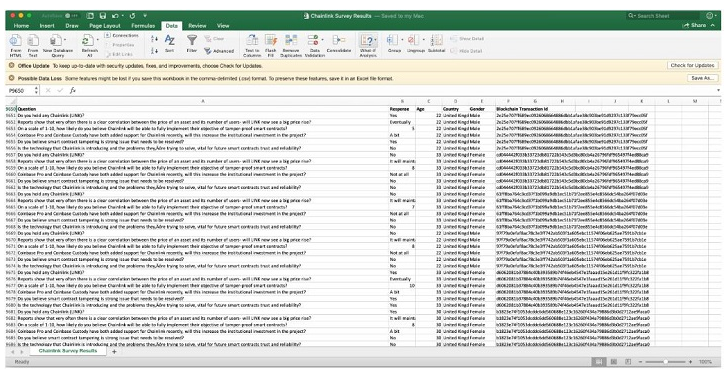727x369 pixels.
Task: Click the Filter funnel icon
Action: (191, 40)
